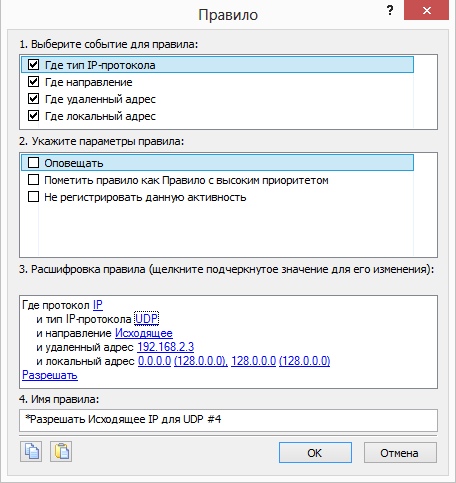This screenshot has height=483, width=456.
Task: Uncheck 'Где локальный адрес' checkbox
Action: click(x=33, y=116)
